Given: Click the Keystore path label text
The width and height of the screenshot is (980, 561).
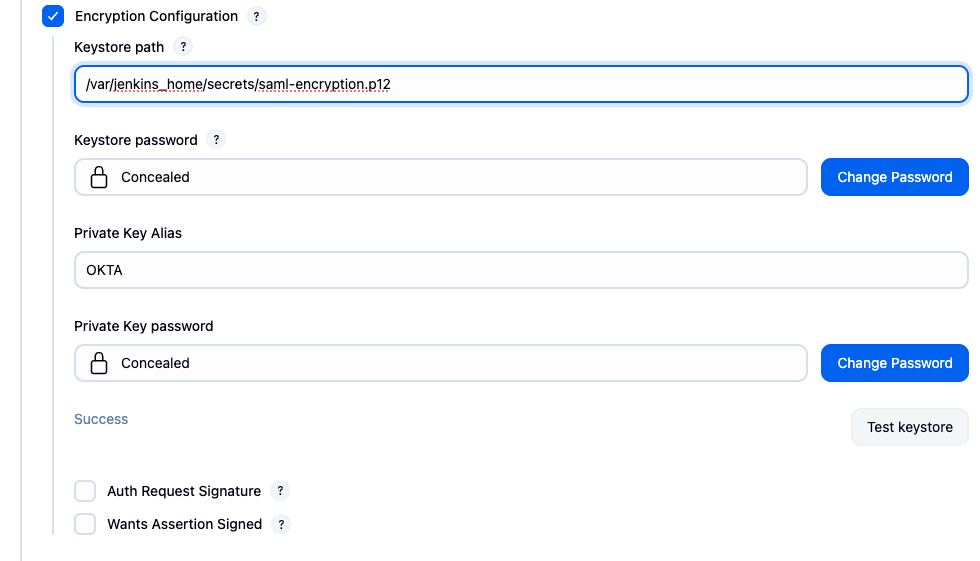Looking at the screenshot, I should 119,47.
